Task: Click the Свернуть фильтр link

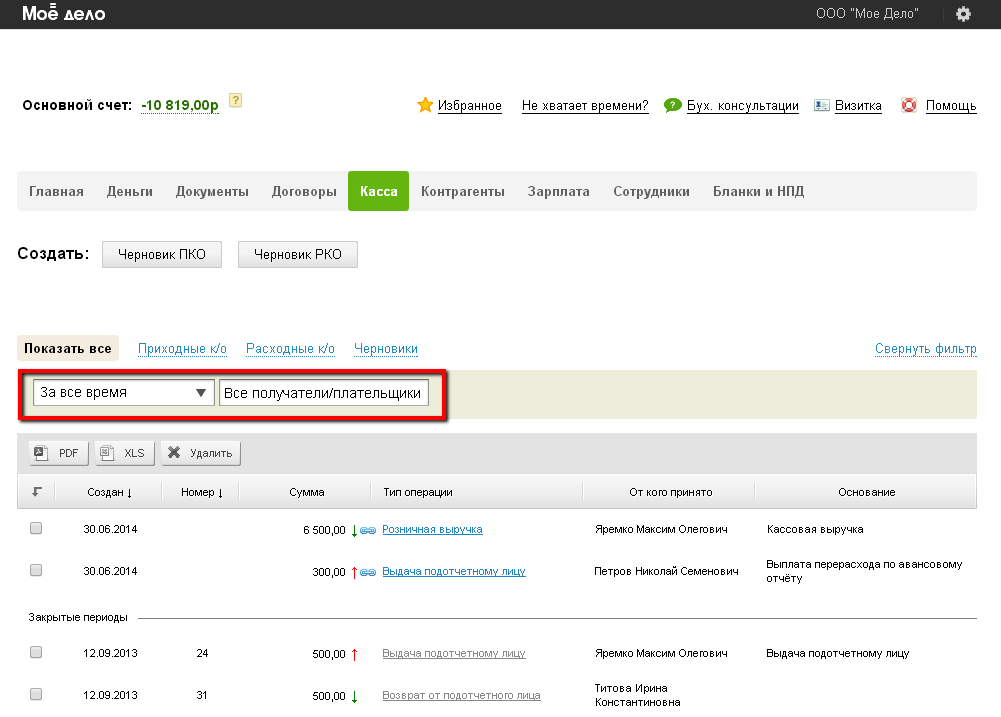Action: [925, 349]
